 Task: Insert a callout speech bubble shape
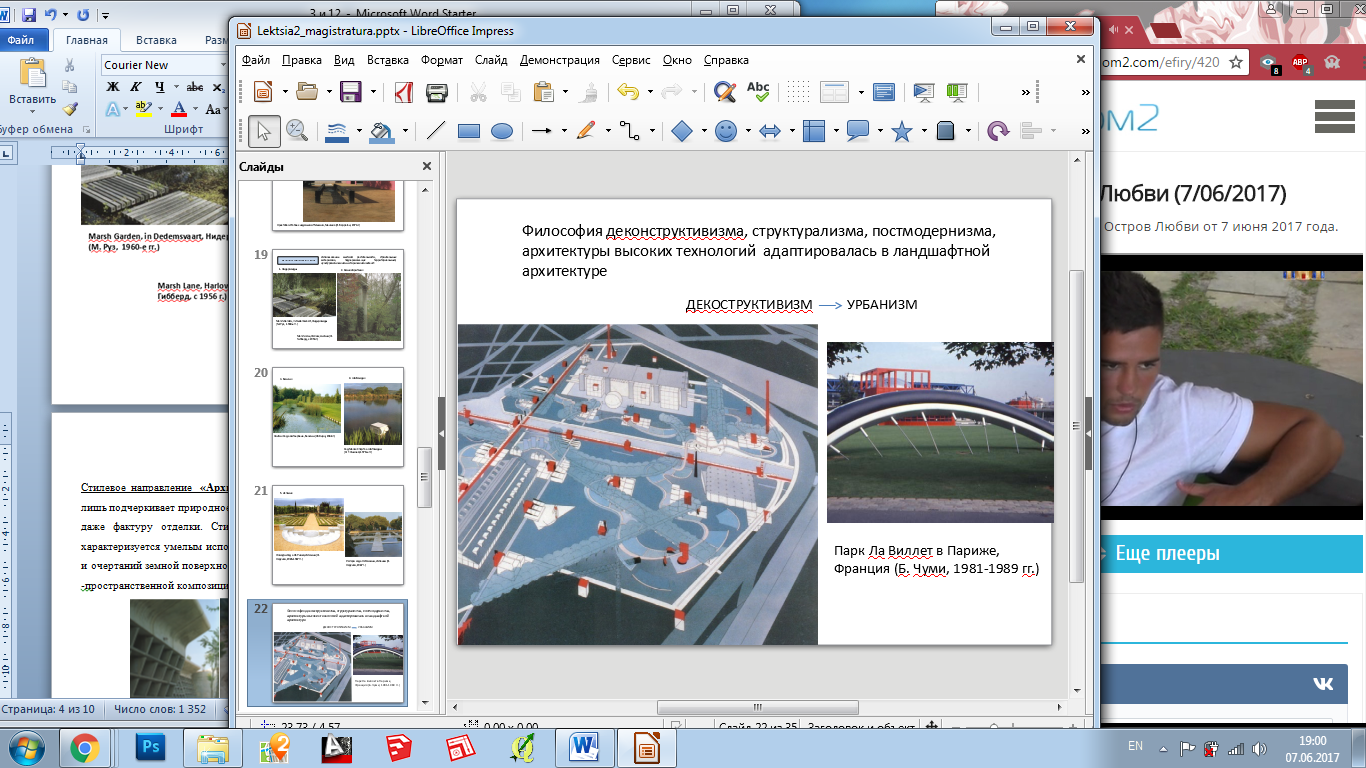pyautogui.click(x=858, y=131)
